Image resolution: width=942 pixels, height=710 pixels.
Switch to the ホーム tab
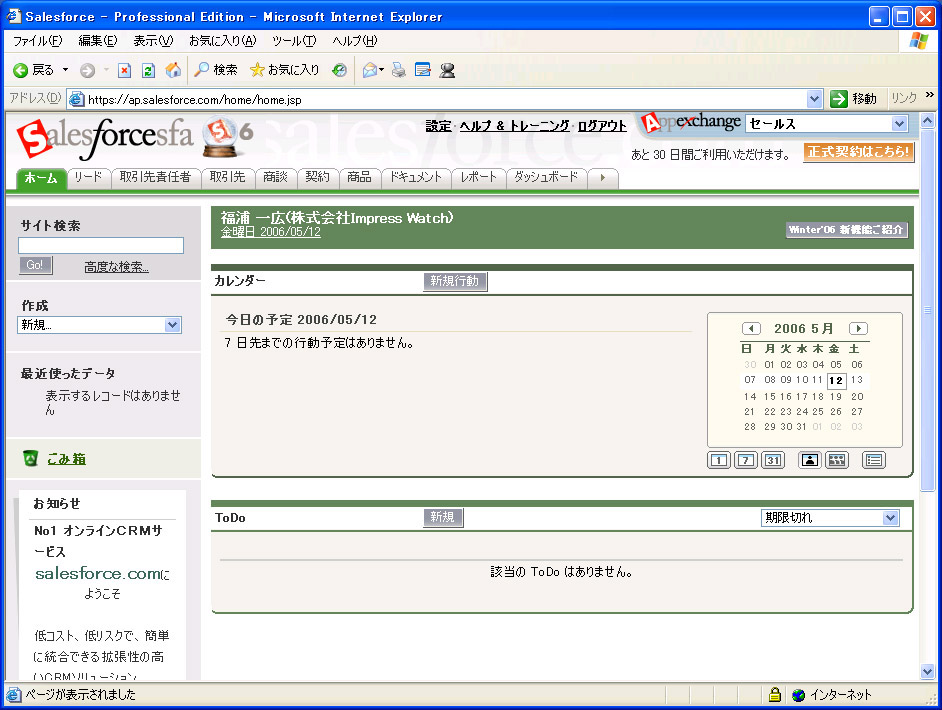point(41,178)
